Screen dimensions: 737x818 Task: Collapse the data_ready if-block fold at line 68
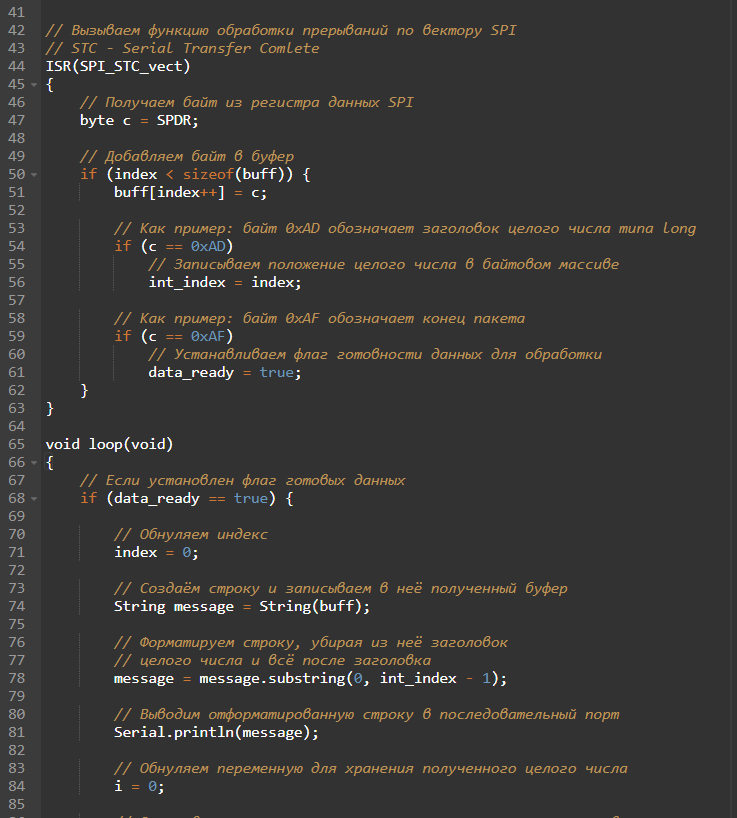(34, 499)
